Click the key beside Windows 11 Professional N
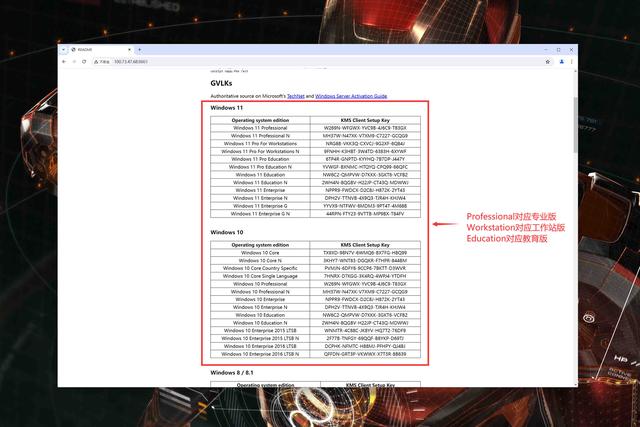The image size is (640, 427). (365, 136)
